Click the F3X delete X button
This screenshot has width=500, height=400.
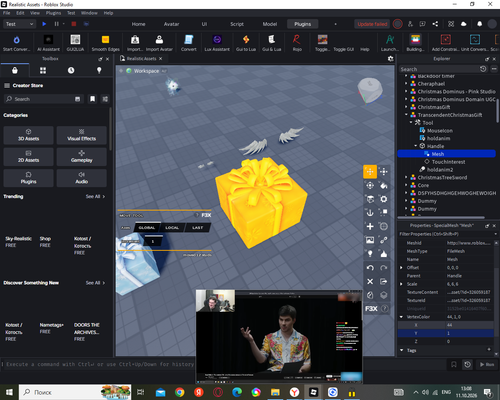pyautogui.click(x=370, y=281)
